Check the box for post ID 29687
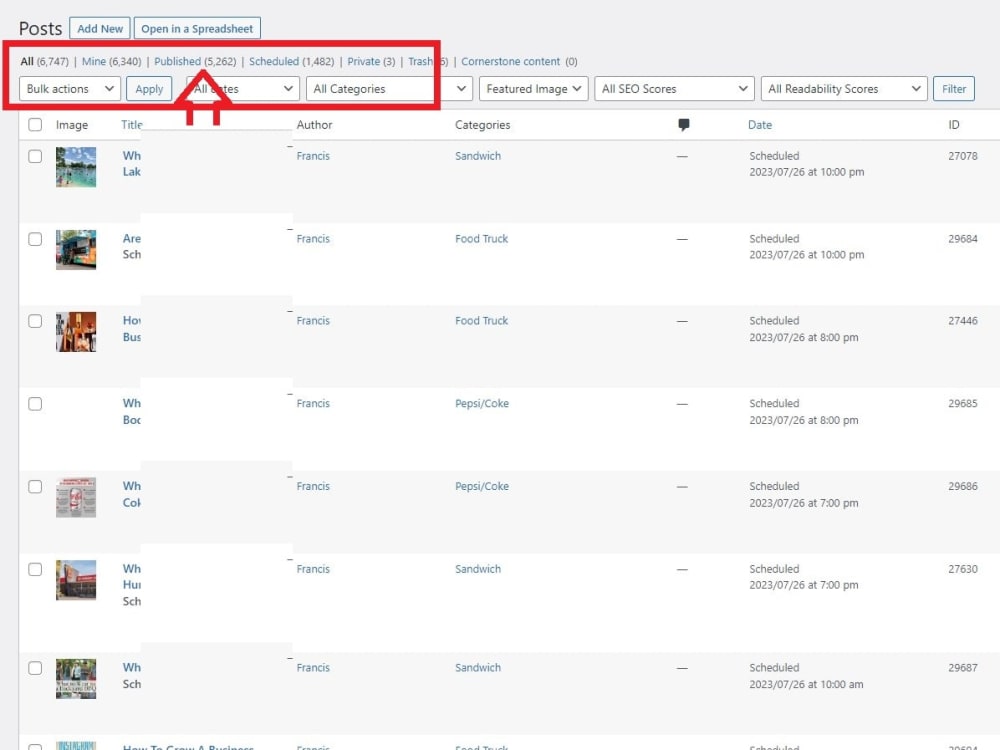The image size is (1000, 750). pyautogui.click(x=35, y=668)
